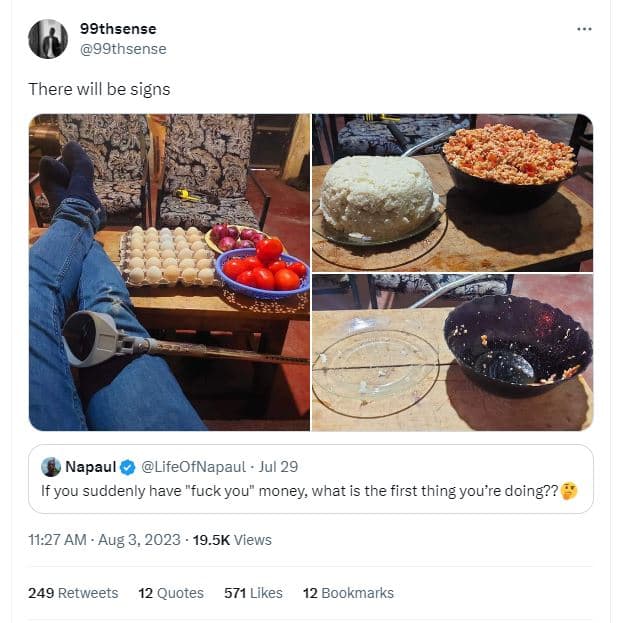The image size is (623, 623).
Task: Show the 249 Retweets list
Action: [x=73, y=593]
